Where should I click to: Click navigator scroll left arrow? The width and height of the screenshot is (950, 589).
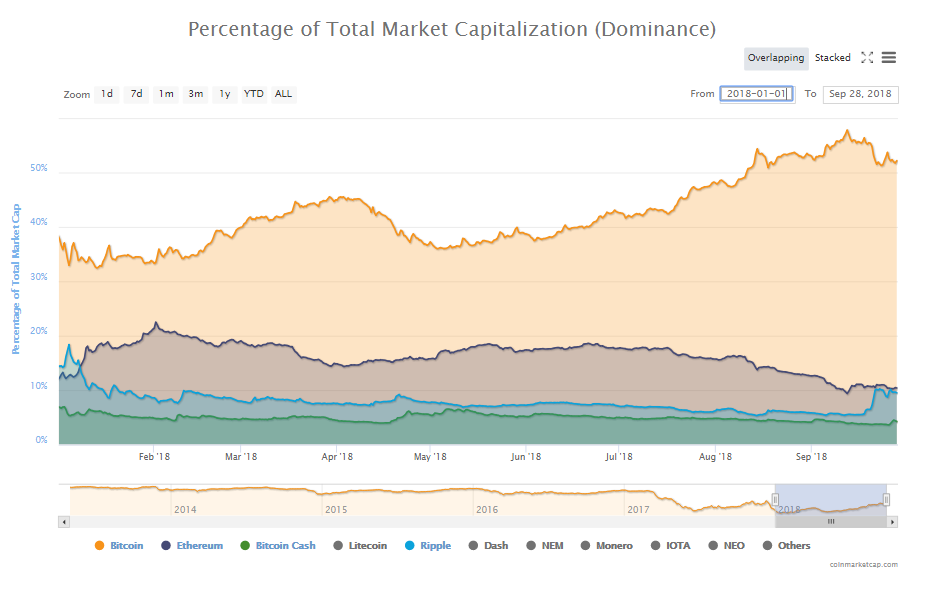pyautogui.click(x=64, y=522)
